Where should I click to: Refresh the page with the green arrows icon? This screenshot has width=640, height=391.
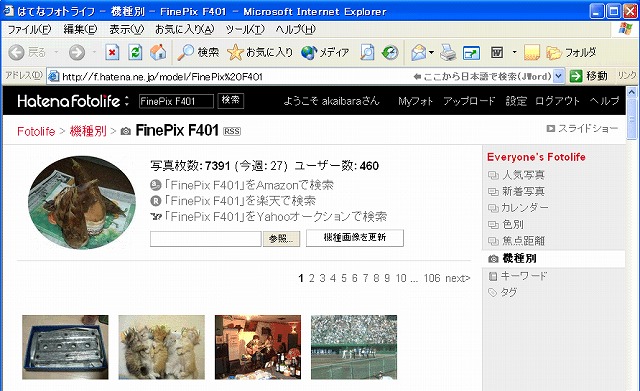click(x=135, y=52)
